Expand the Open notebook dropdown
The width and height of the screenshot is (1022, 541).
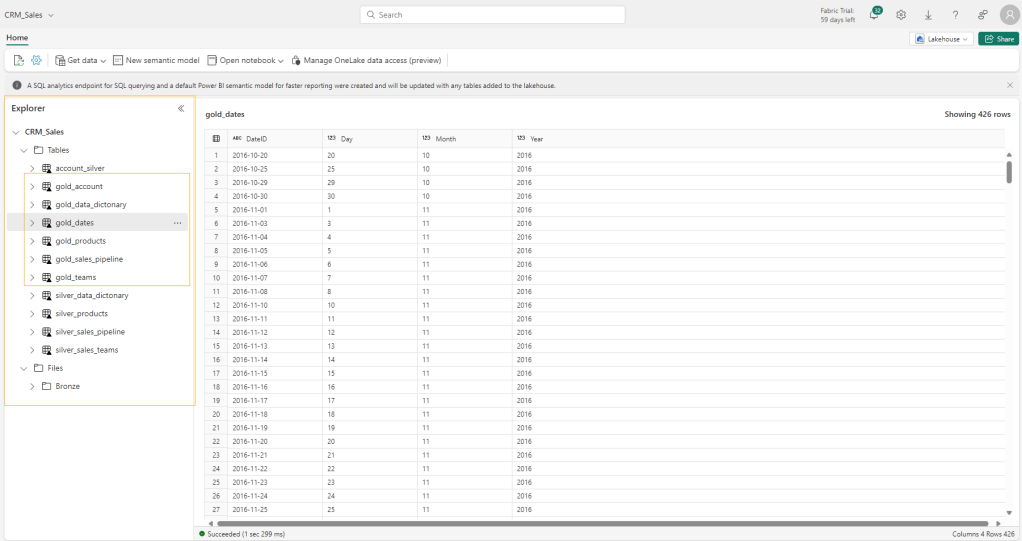click(x=245, y=60)
